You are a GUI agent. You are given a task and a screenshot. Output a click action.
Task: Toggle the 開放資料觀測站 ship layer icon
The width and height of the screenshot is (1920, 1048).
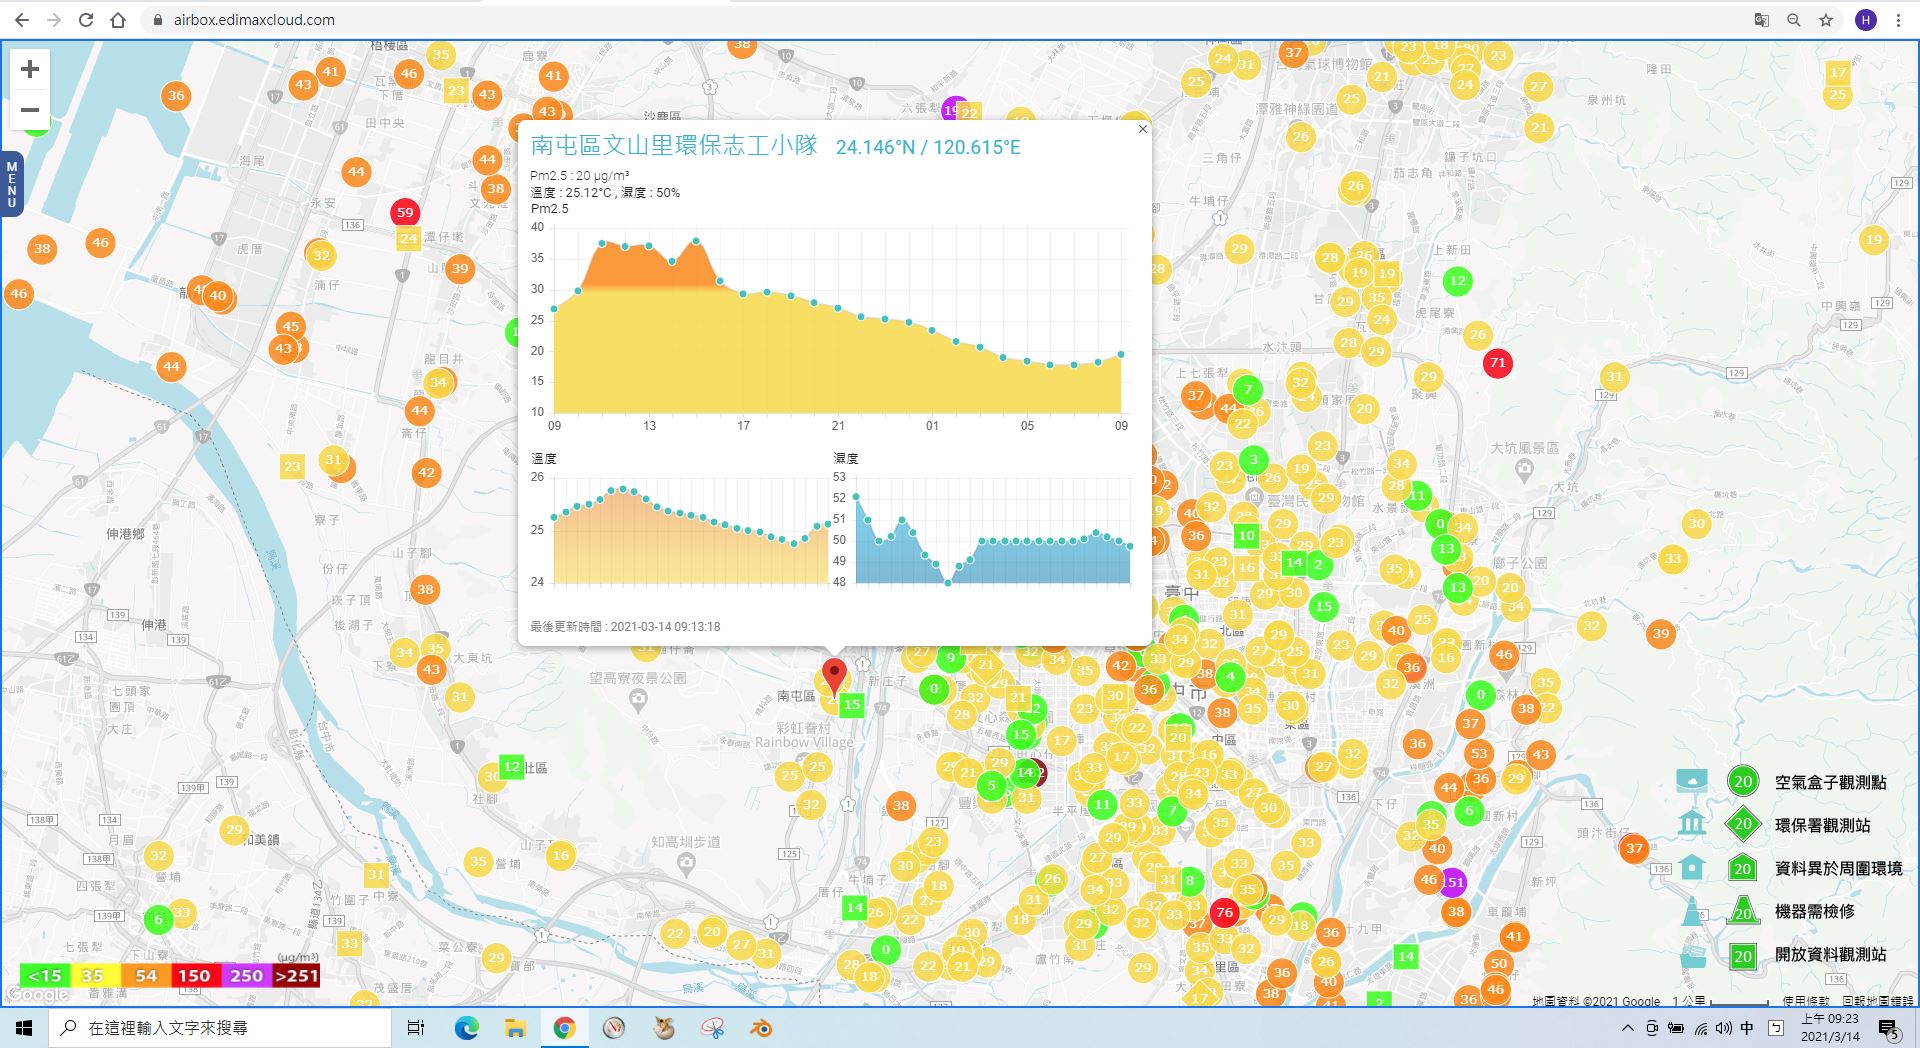(x=1691, y=955)
